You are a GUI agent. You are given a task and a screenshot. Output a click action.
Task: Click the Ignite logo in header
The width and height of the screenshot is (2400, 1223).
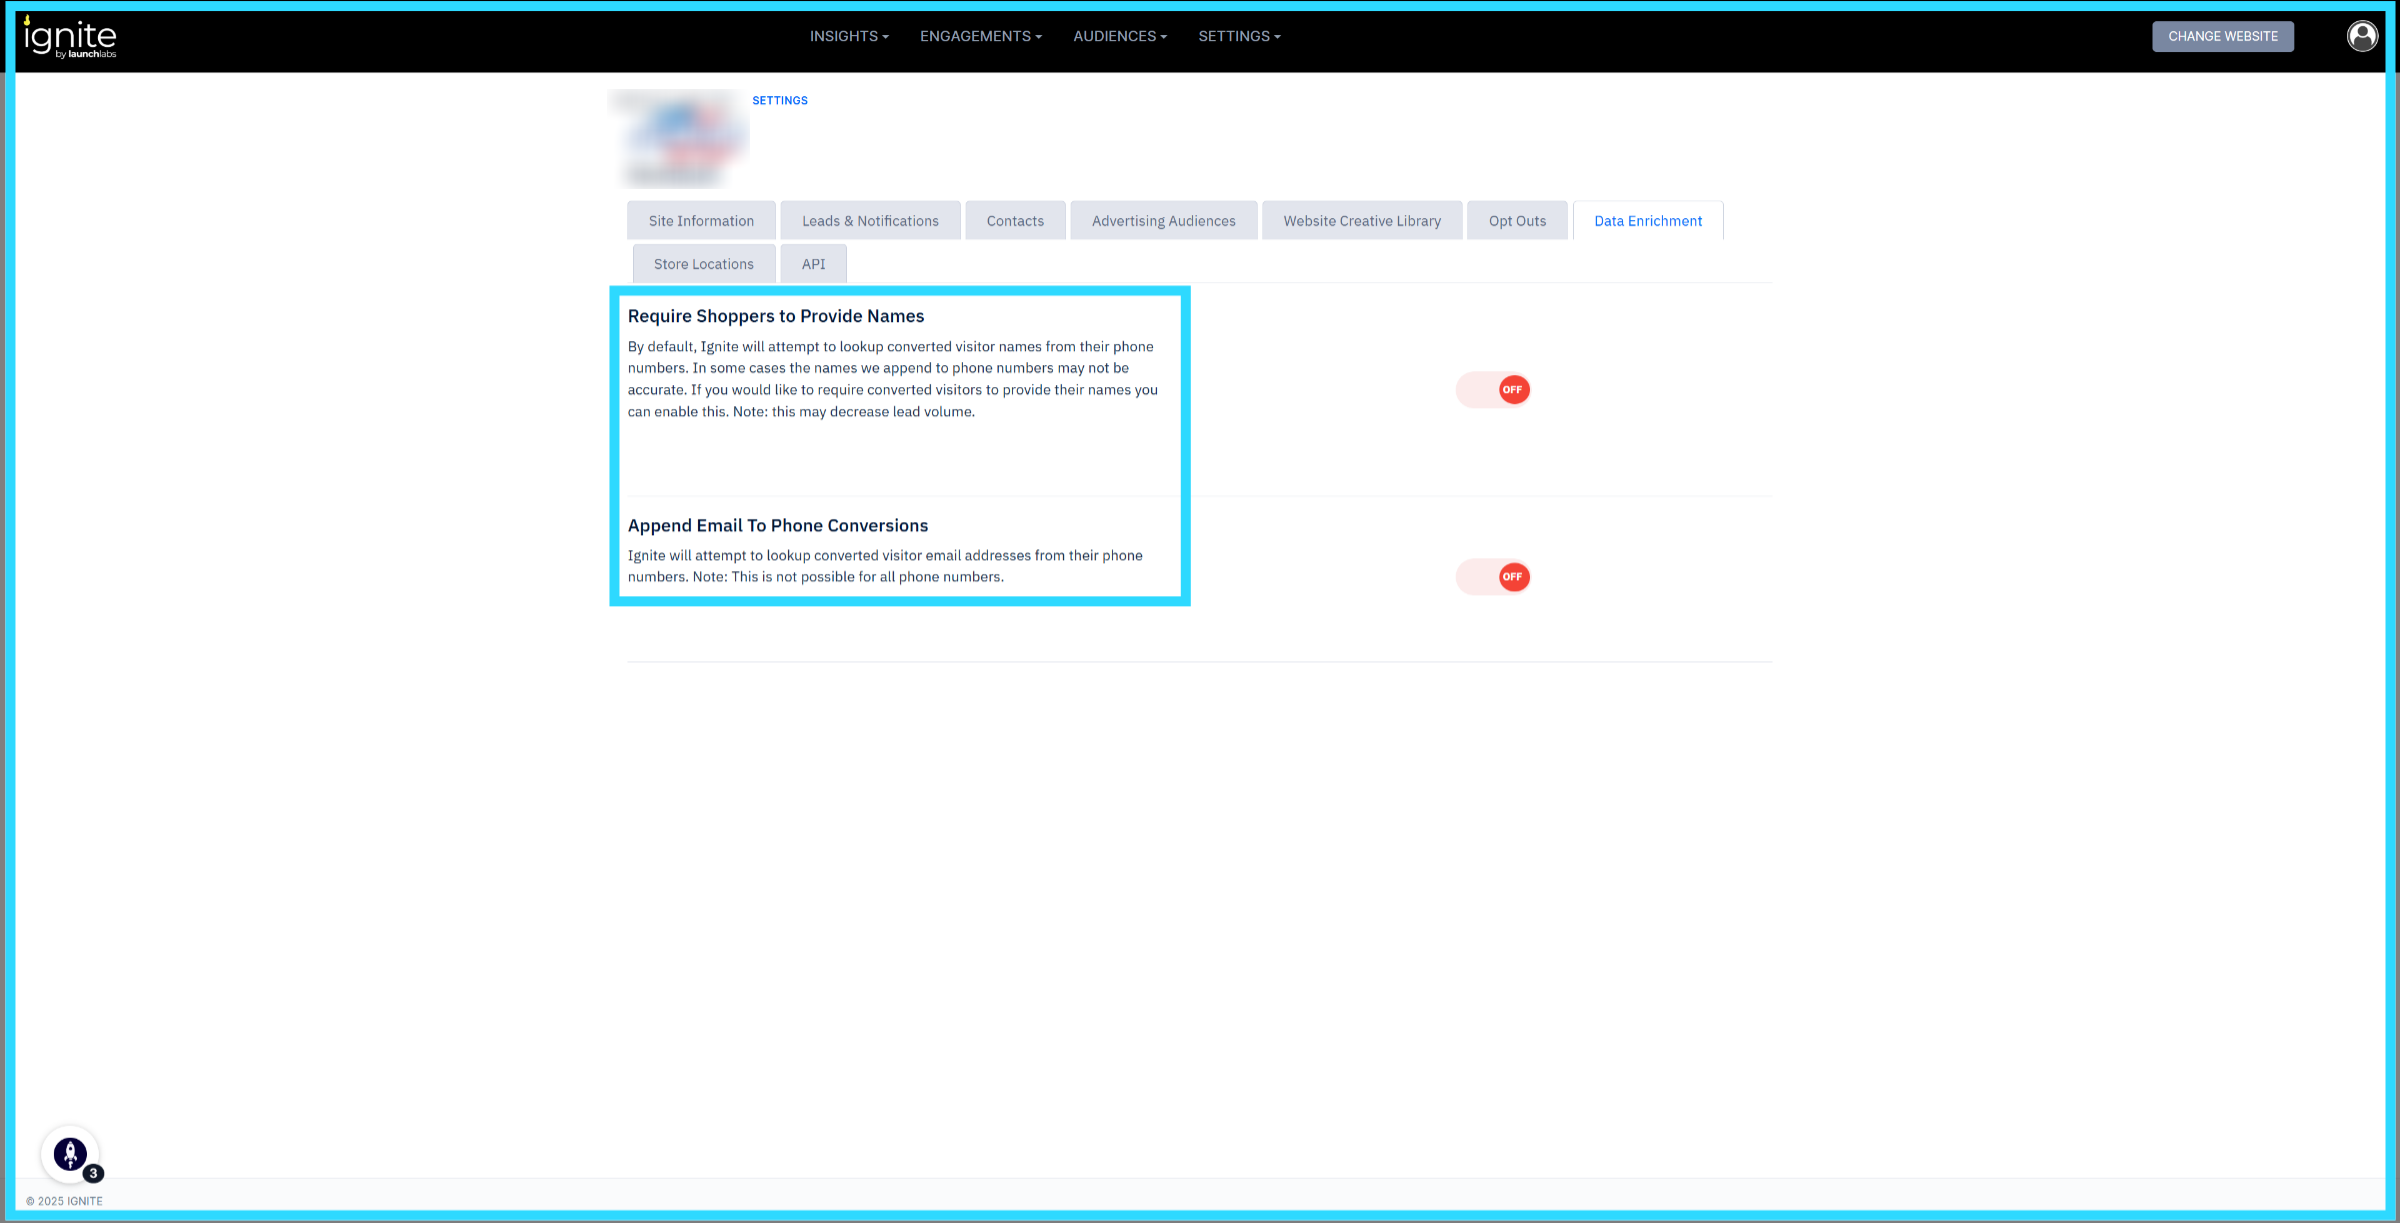point(70,38)
